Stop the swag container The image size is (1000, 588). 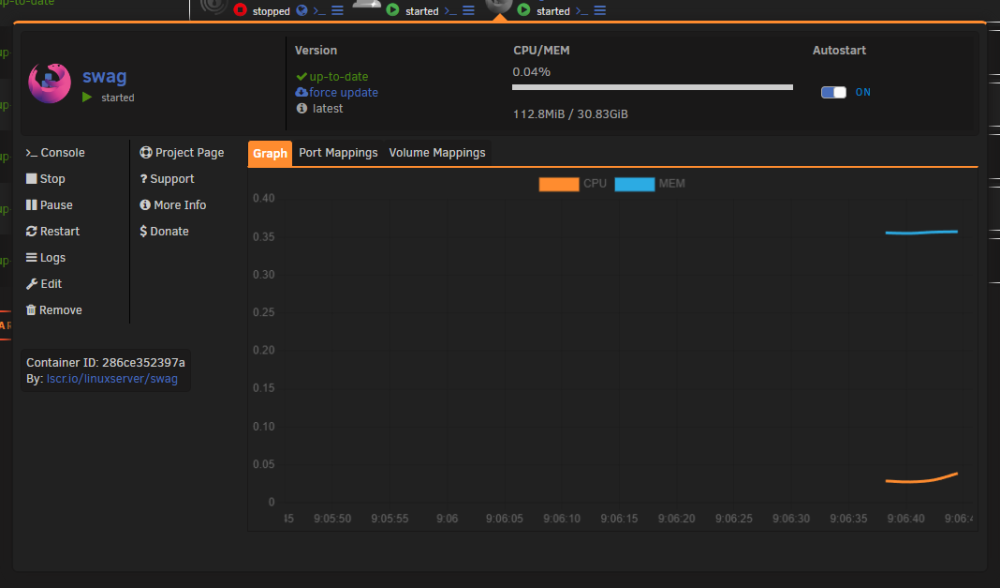(x=45, y=179)
